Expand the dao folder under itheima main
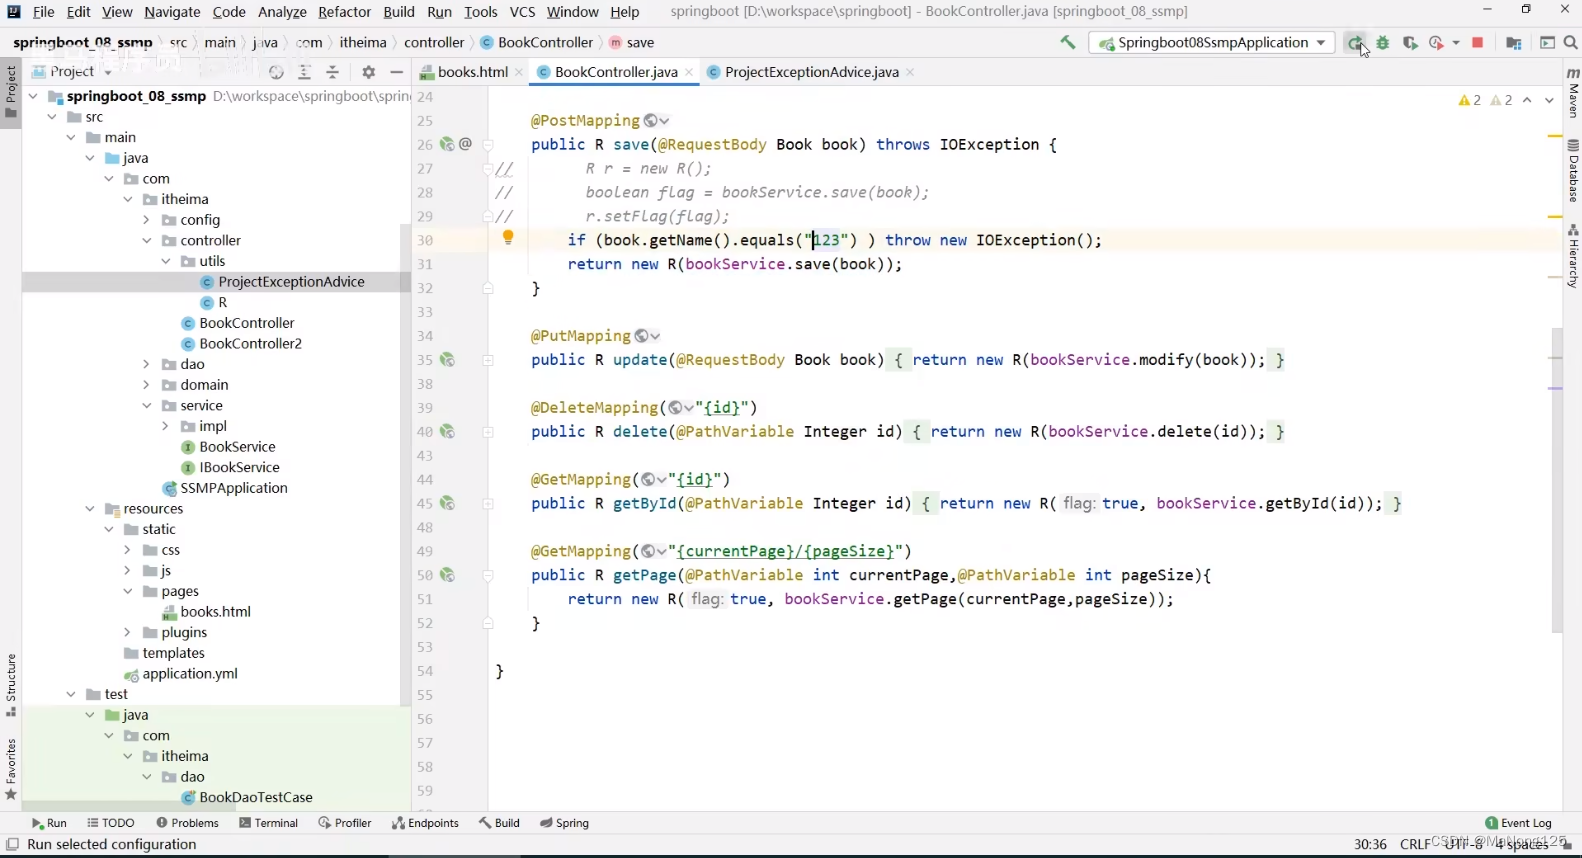This screenshot has width=1582, height=858. [146, 364]
